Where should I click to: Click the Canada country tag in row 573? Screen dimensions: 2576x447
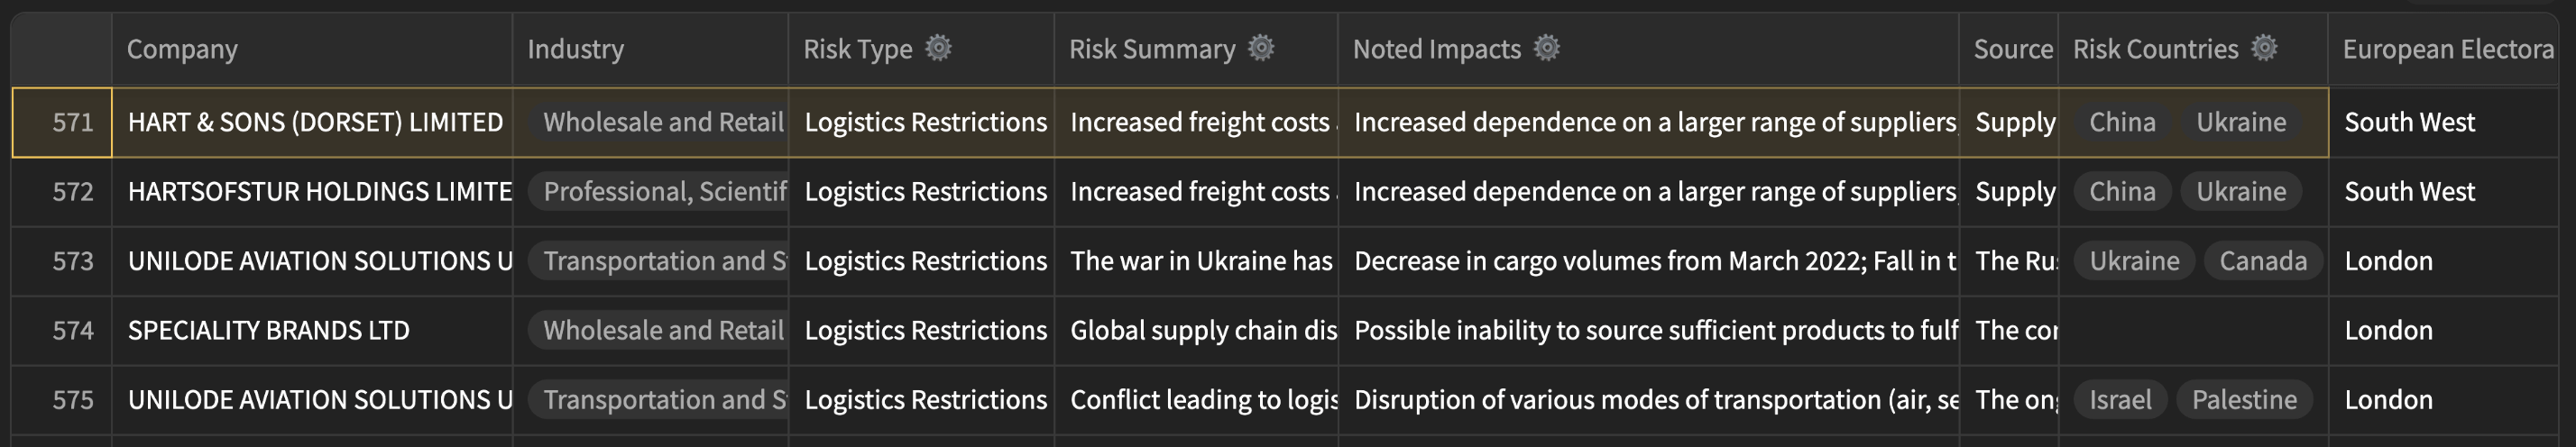pyautogui.click(x=2263, y=261)
